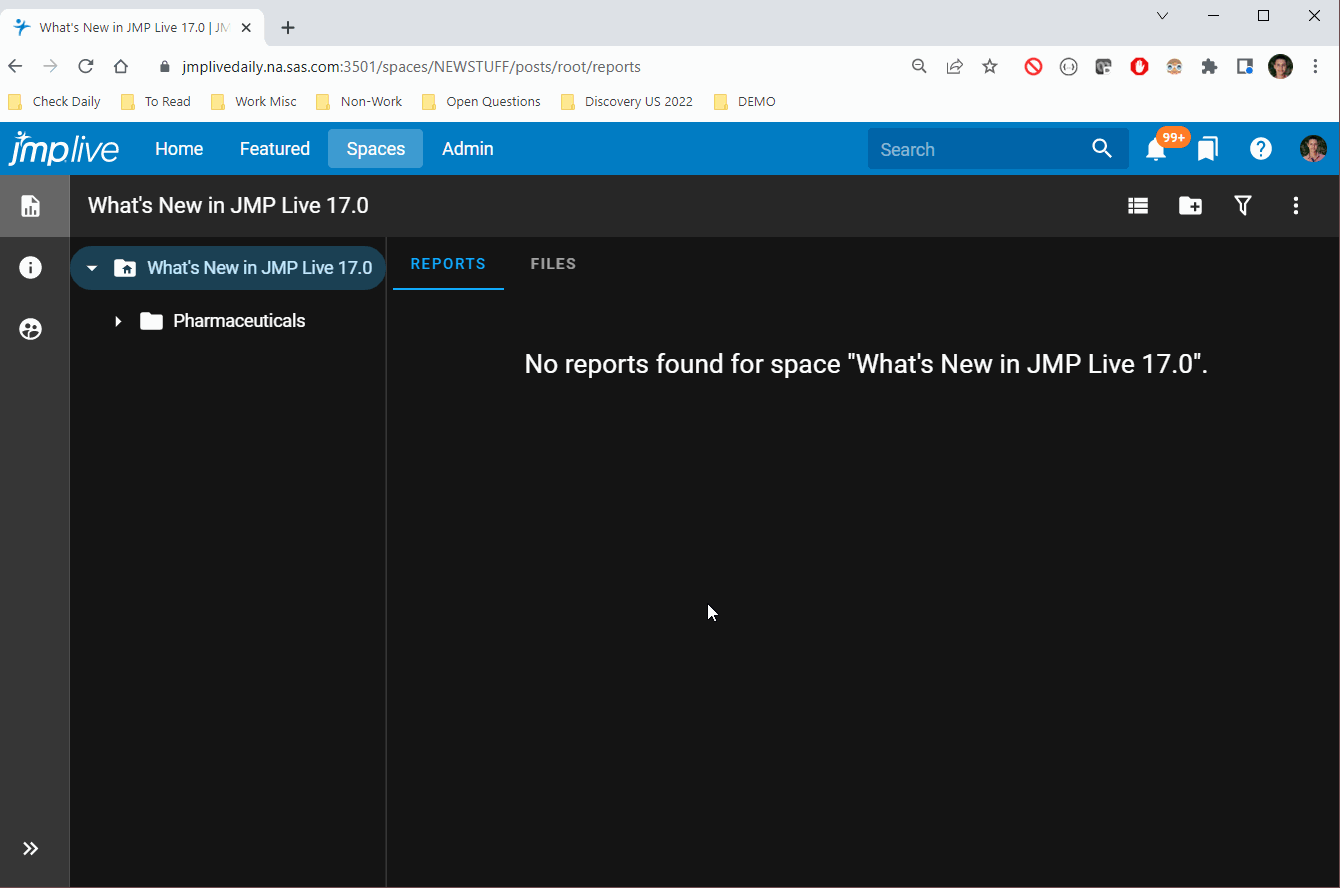Open JMP Live help

1260,148
